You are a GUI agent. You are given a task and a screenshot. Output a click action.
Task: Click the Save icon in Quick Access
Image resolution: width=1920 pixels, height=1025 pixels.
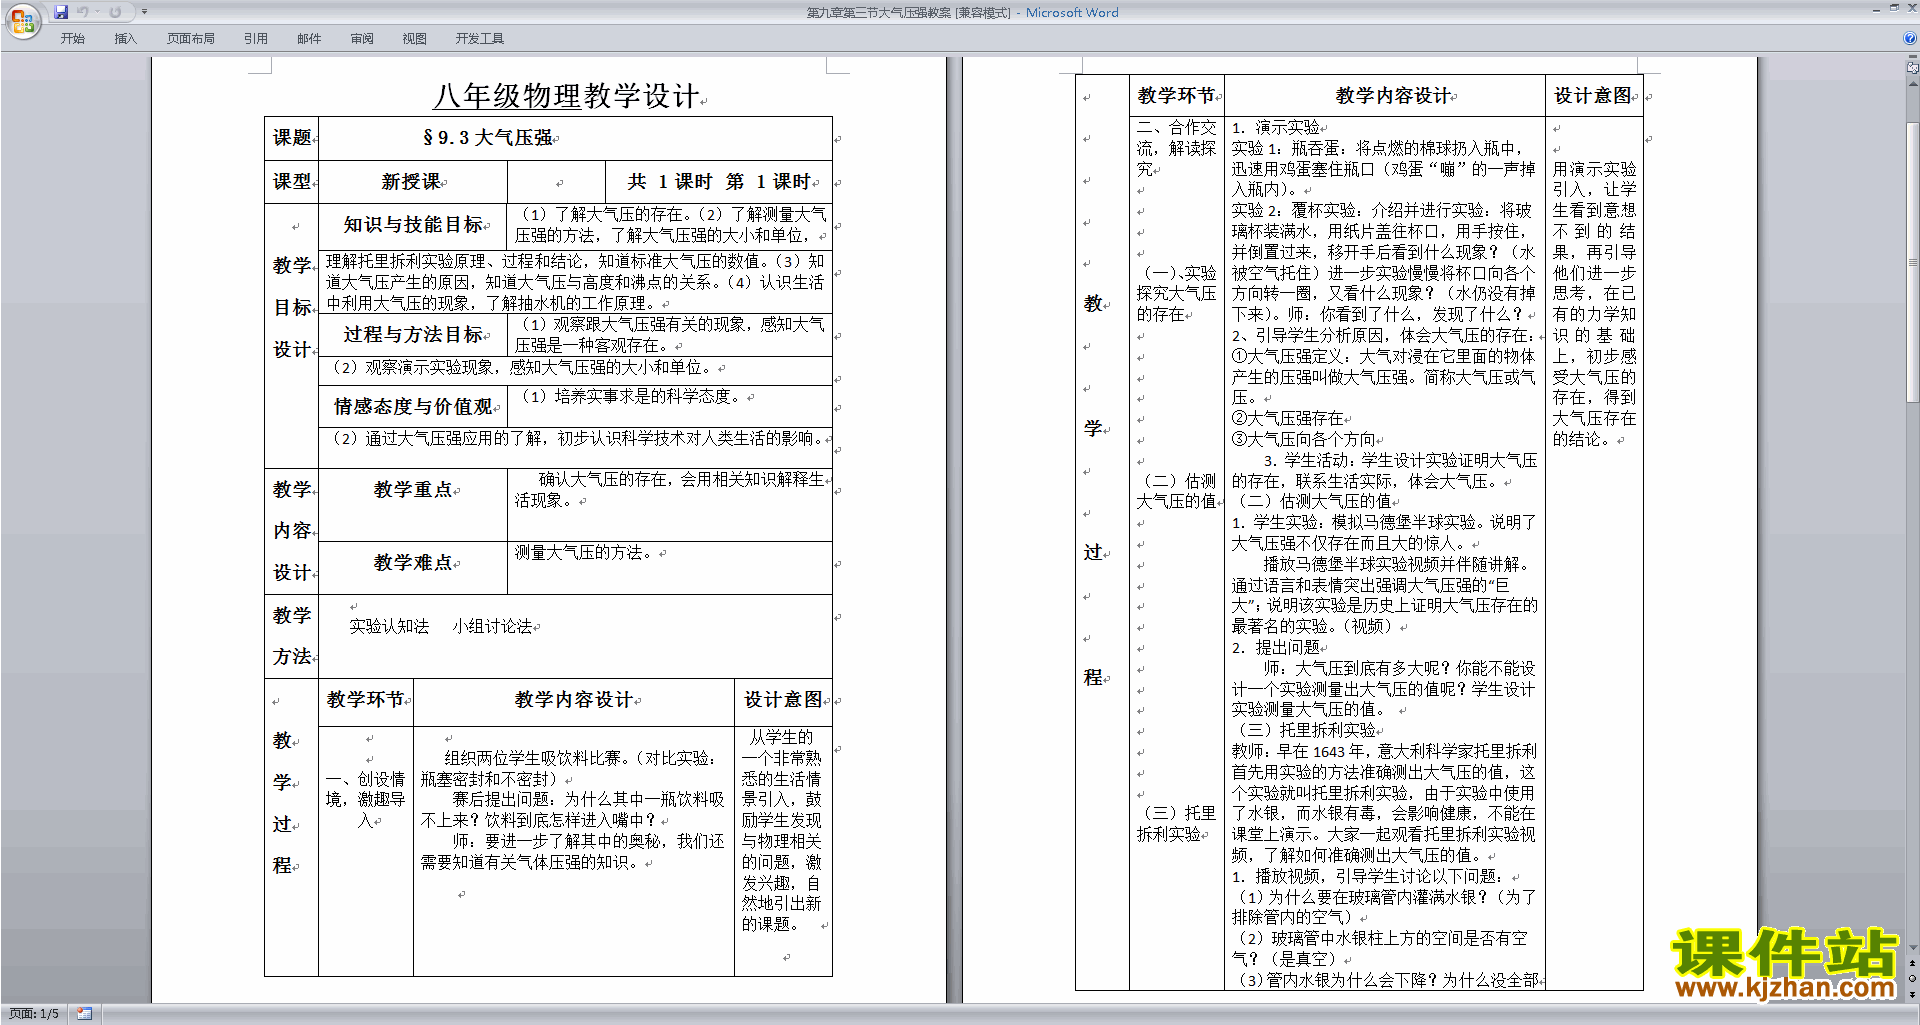61,12
